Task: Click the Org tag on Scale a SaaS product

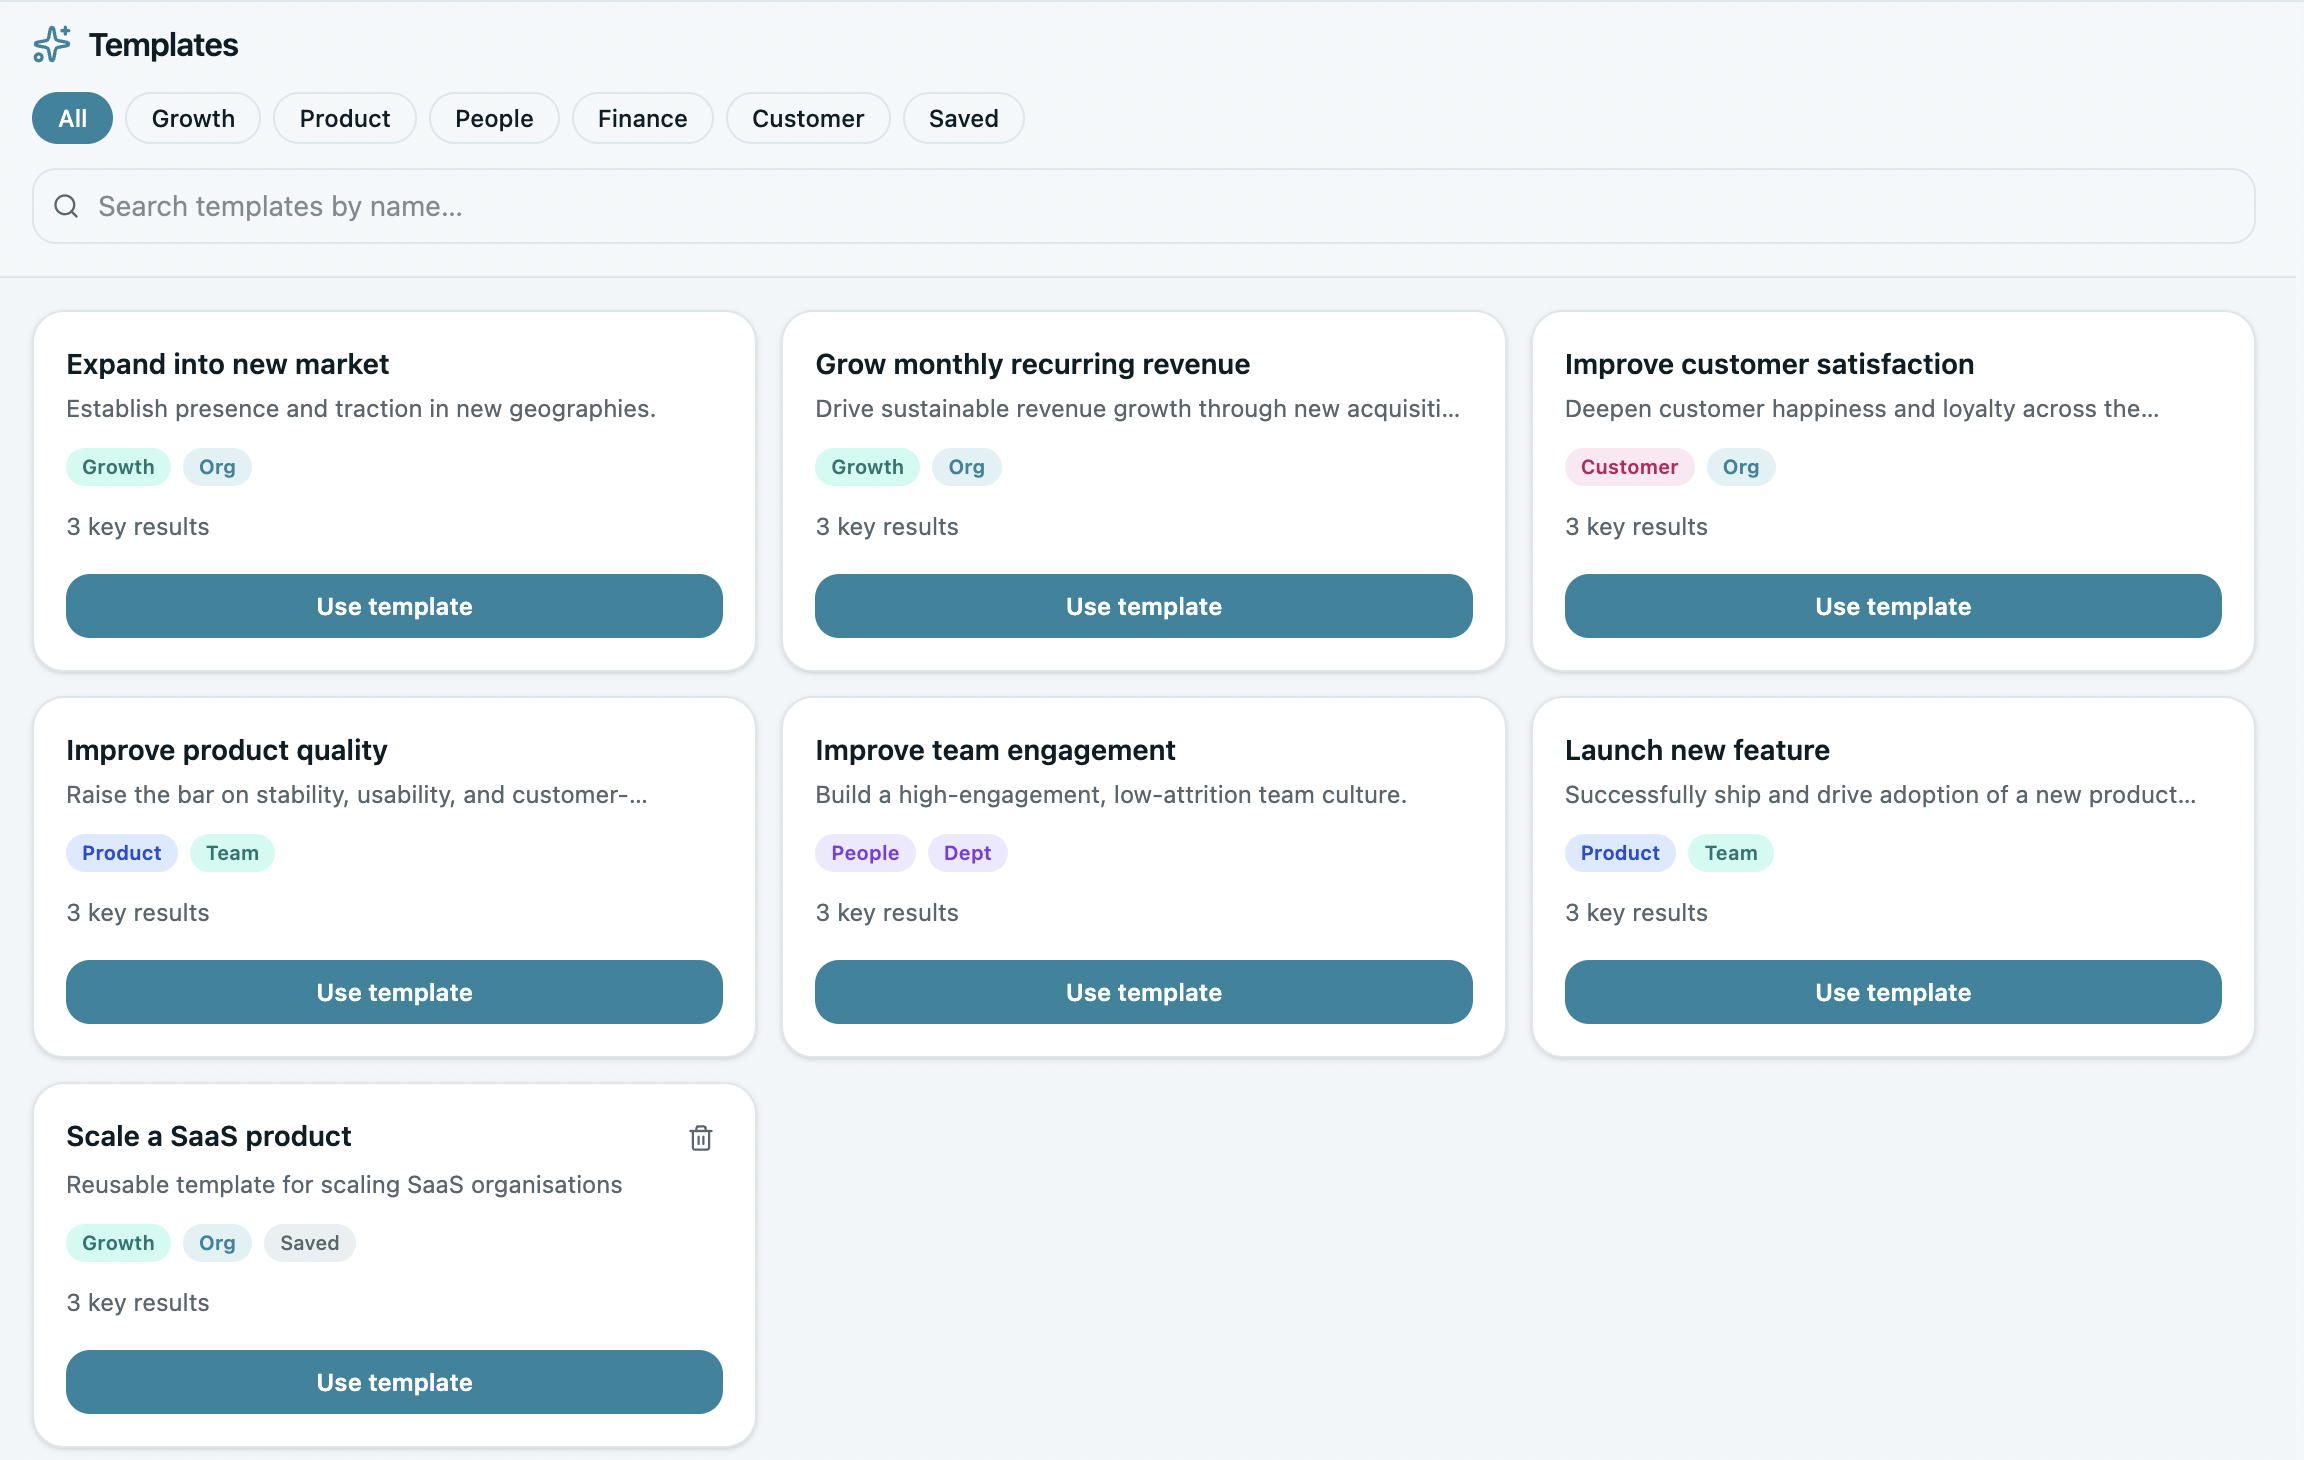Action: [x=217, y=1243]
